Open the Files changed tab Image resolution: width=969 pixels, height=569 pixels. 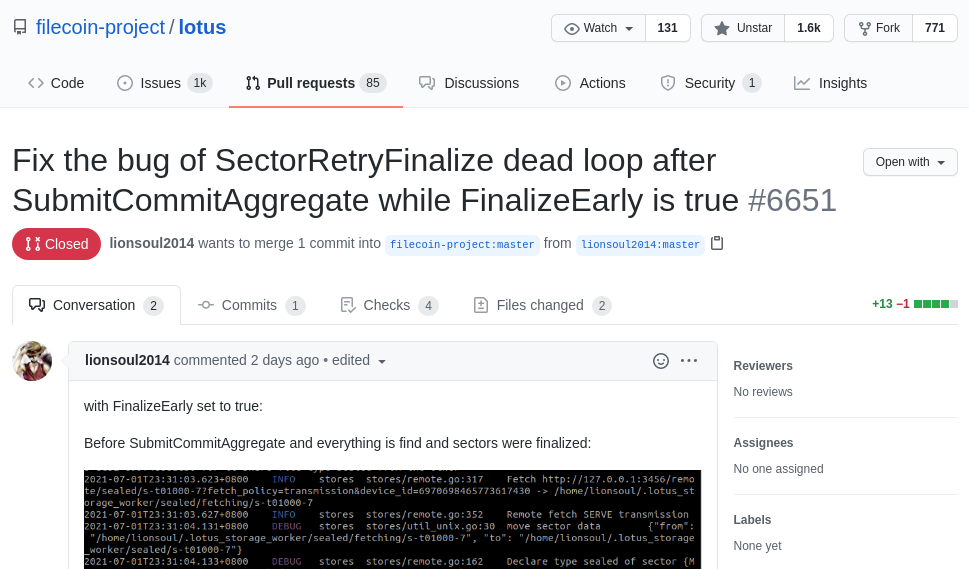pos(542,305)
